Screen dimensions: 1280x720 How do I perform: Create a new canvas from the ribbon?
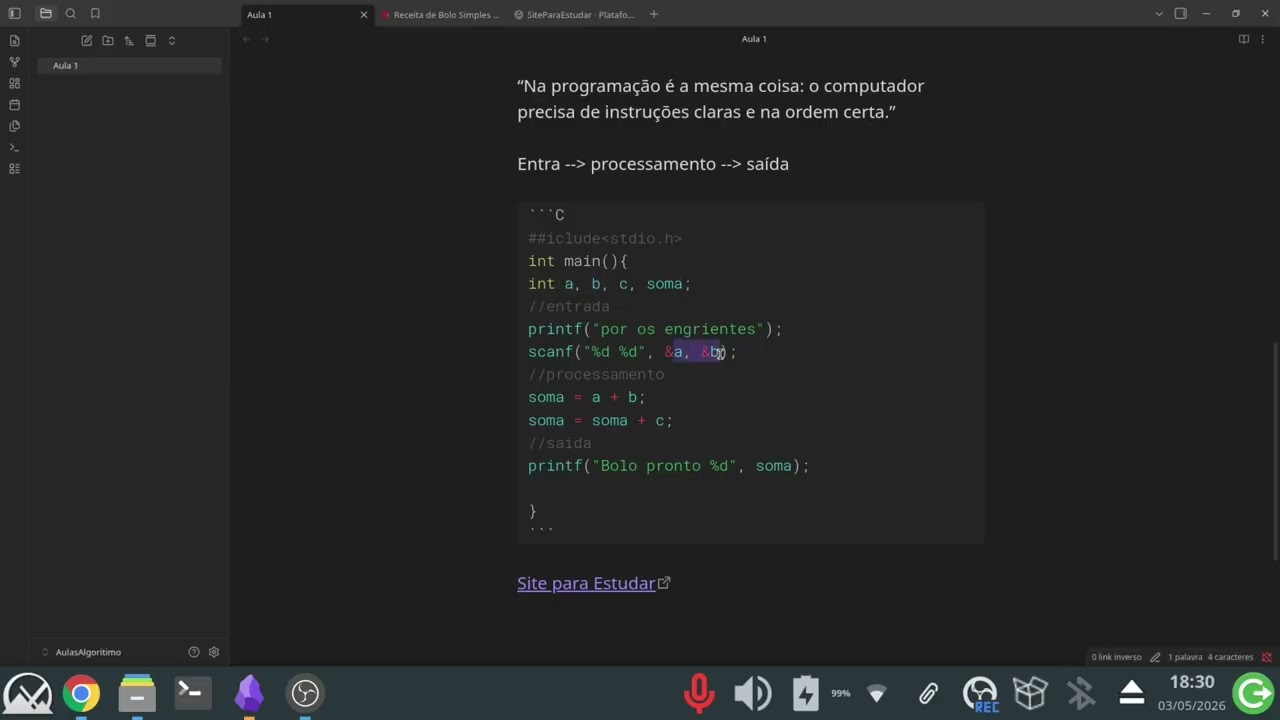pyautogui.click(x=14, y=83)
